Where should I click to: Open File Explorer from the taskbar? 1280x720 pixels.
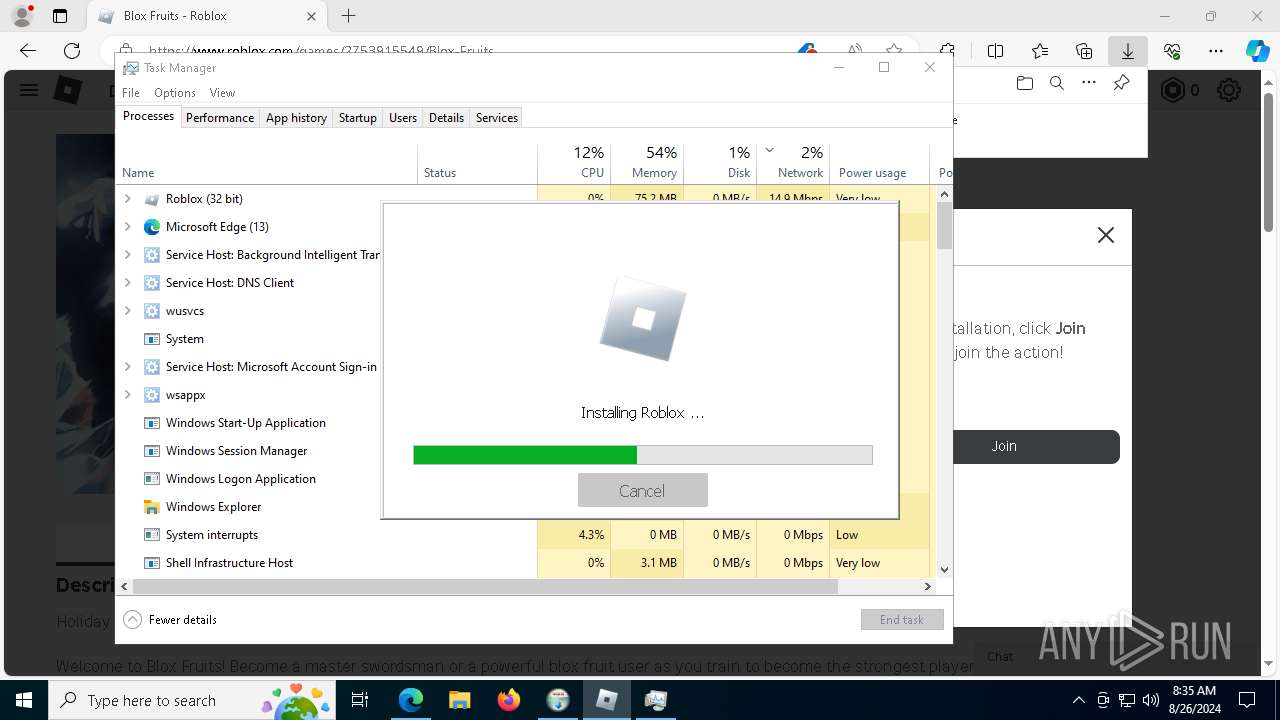[460, 700]
